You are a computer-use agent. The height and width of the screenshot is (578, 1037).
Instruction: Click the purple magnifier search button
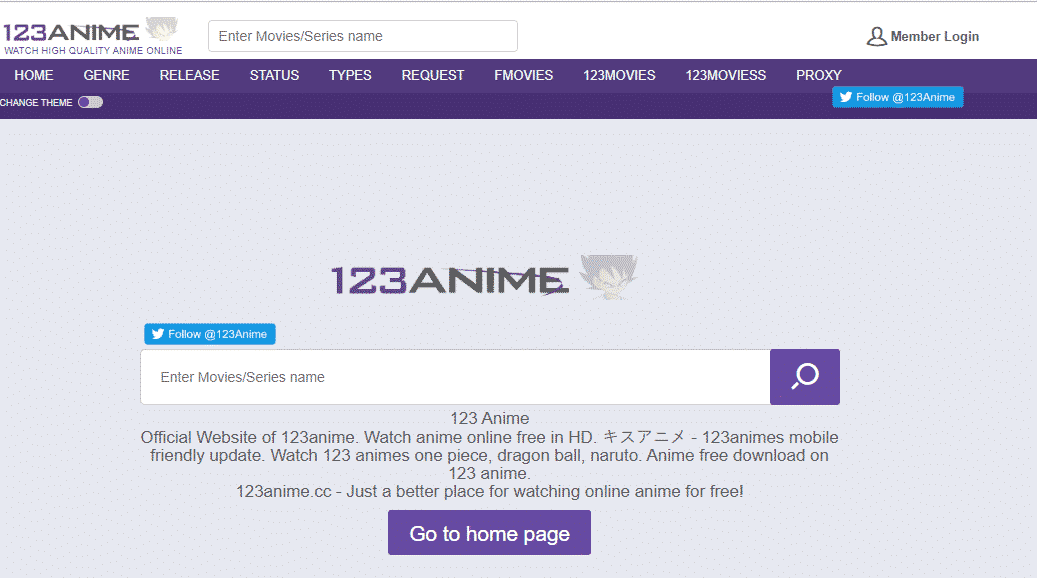[805, 377]
